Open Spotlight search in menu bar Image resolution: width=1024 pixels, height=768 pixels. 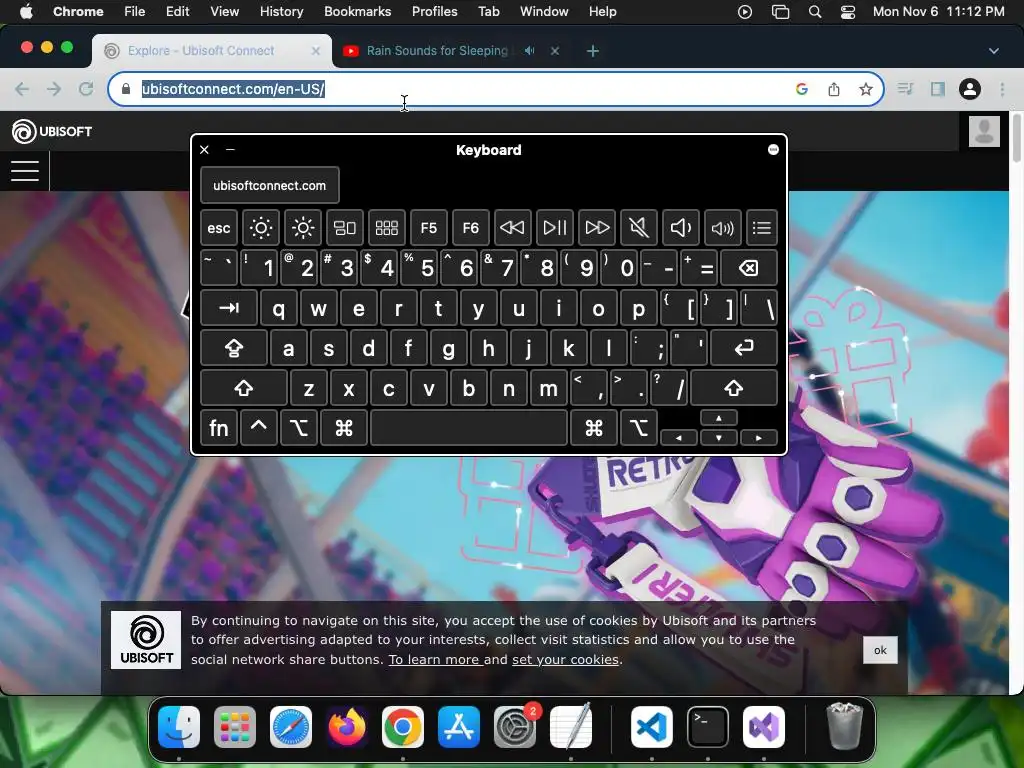click(x=814, y=12)
